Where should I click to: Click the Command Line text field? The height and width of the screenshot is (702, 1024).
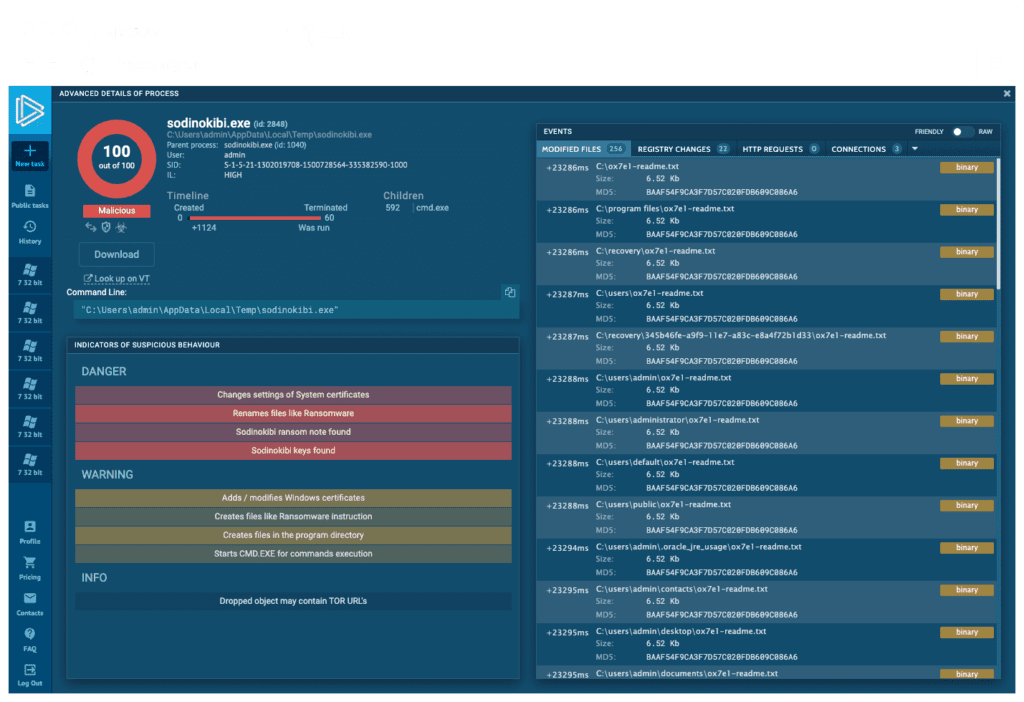[x=296, y=310]
